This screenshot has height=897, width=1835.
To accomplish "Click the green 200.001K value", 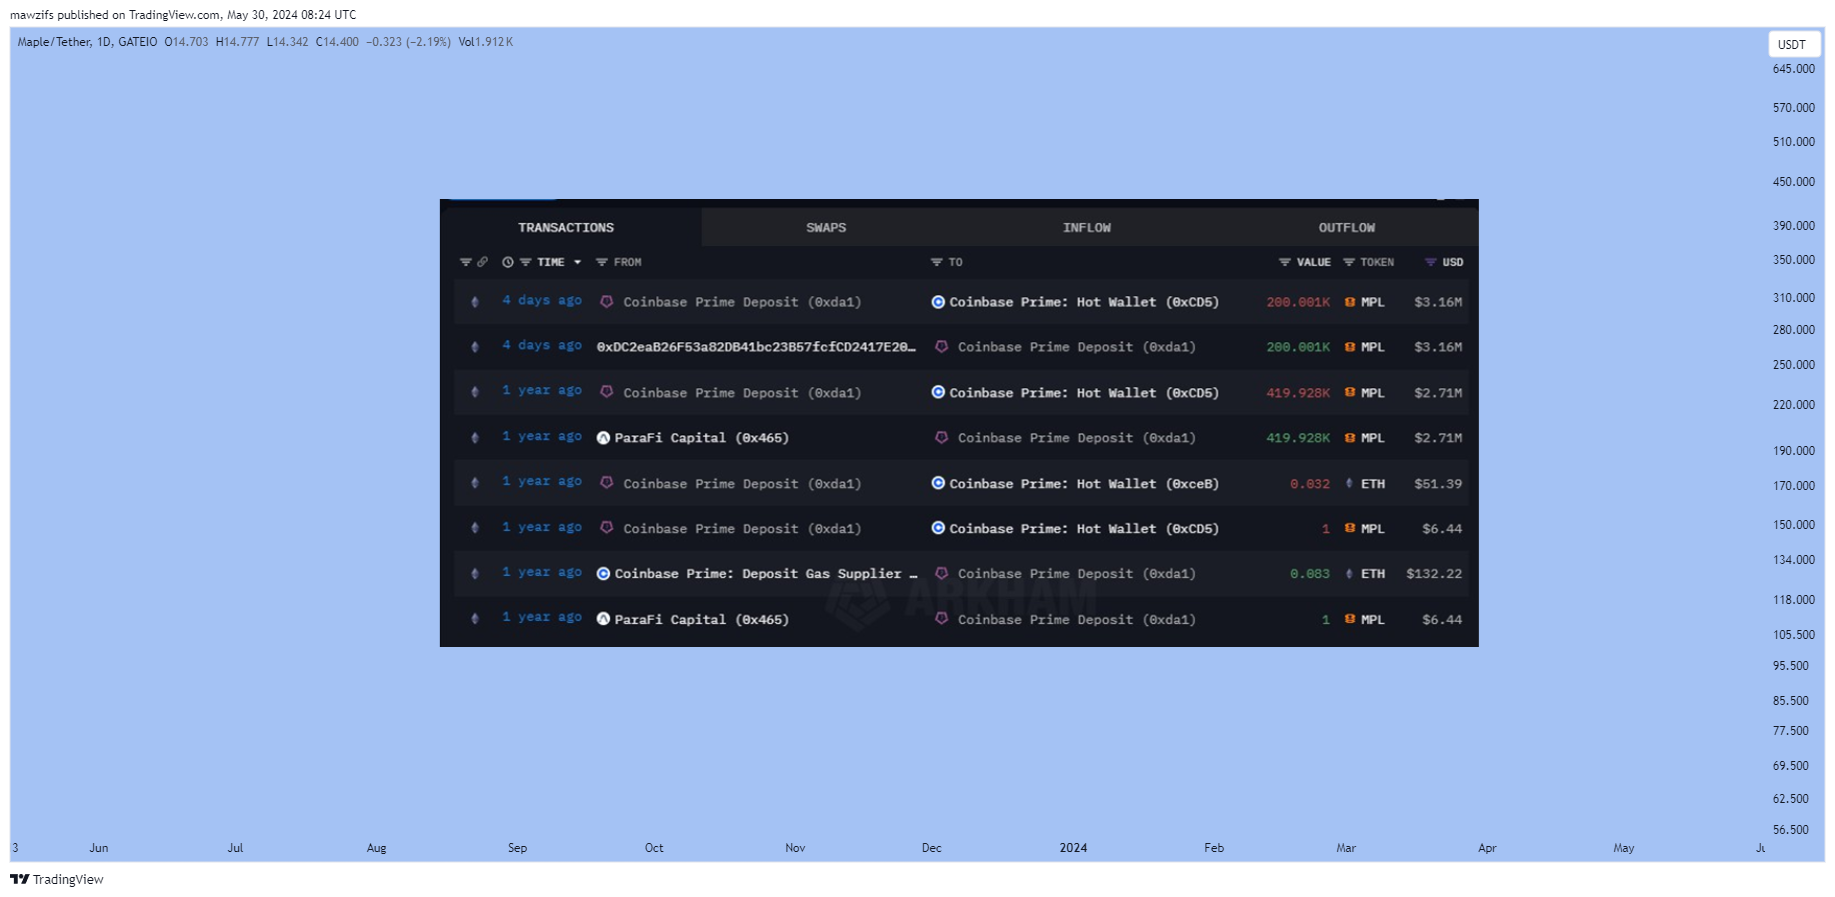I will [x=1298, y=347].
